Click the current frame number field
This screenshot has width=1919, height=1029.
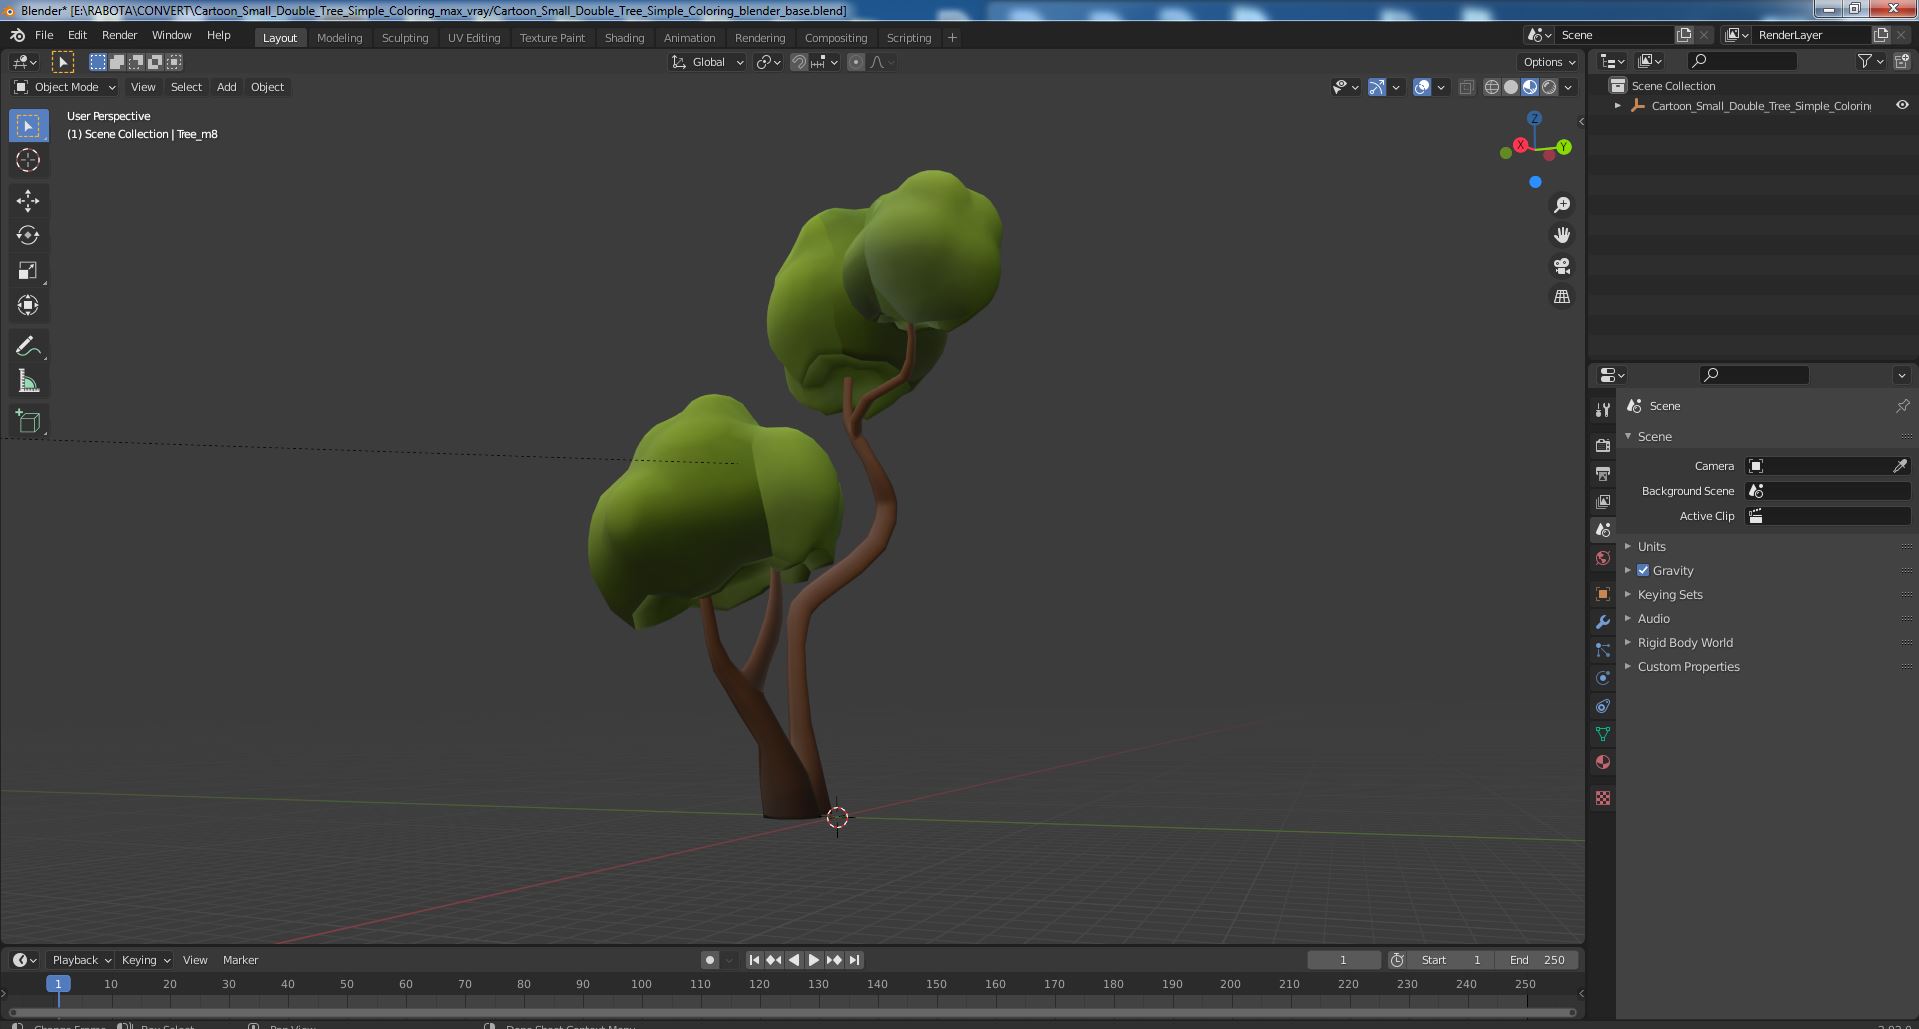1343,960
